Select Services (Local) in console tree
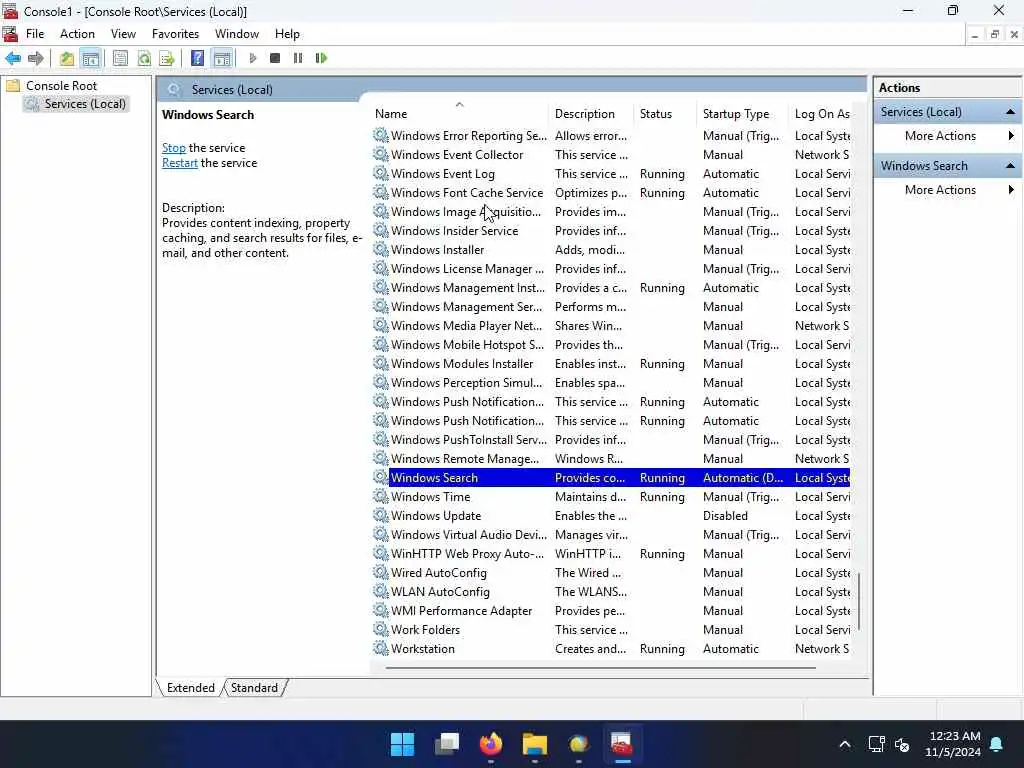Viewport: 1024px width, 768px height. point(76,104)
